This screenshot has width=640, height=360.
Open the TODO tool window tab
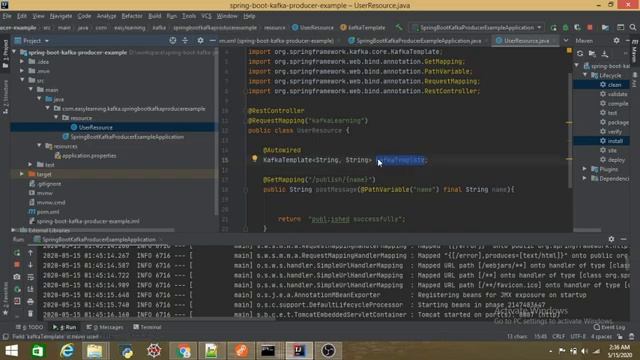[x=29, y=327]
